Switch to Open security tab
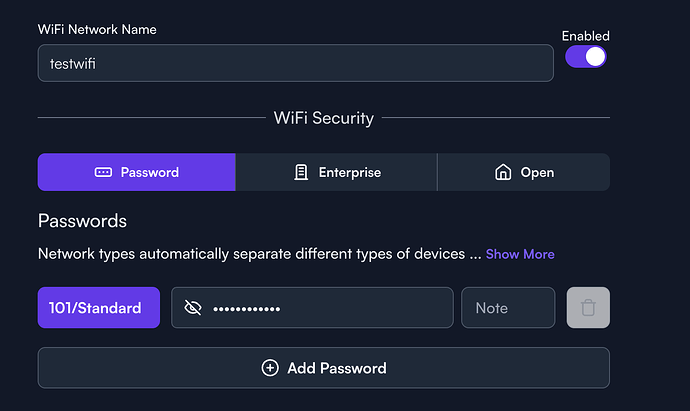 tap(524, 172)
